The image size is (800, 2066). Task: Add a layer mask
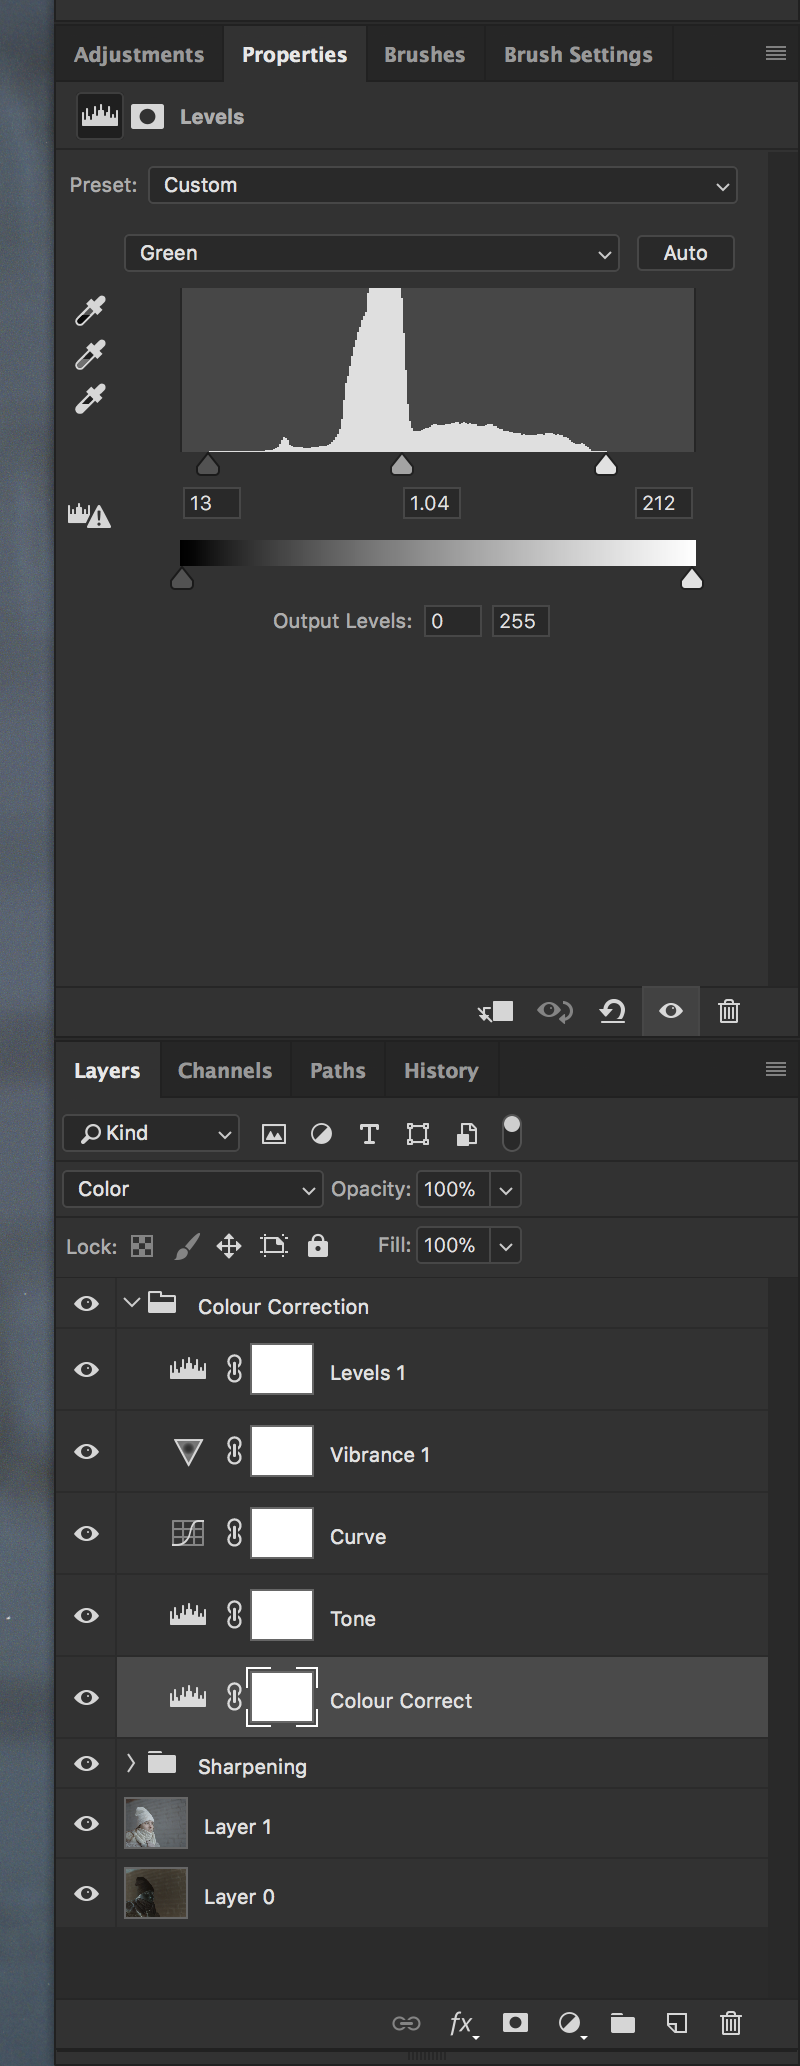[x=515, y=2023]
